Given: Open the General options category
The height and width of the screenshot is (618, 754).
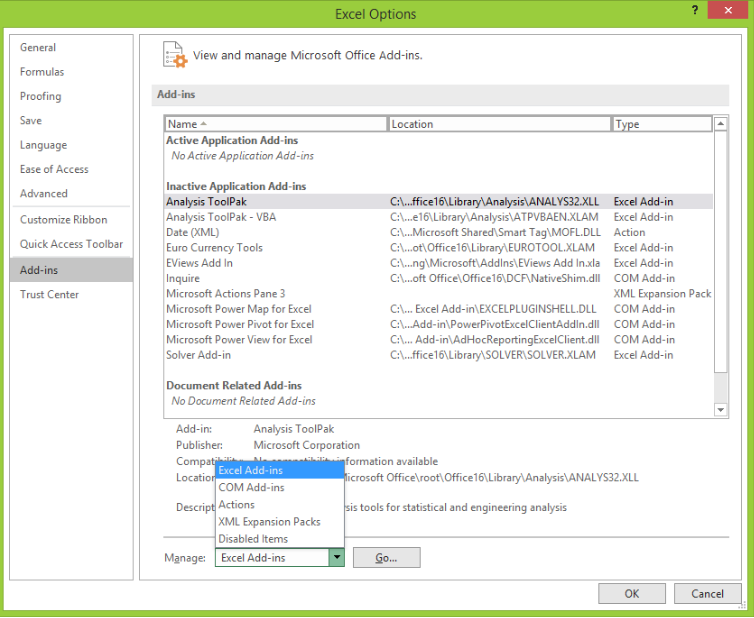Looking at the screenshot, I should [x=71, y=47].
